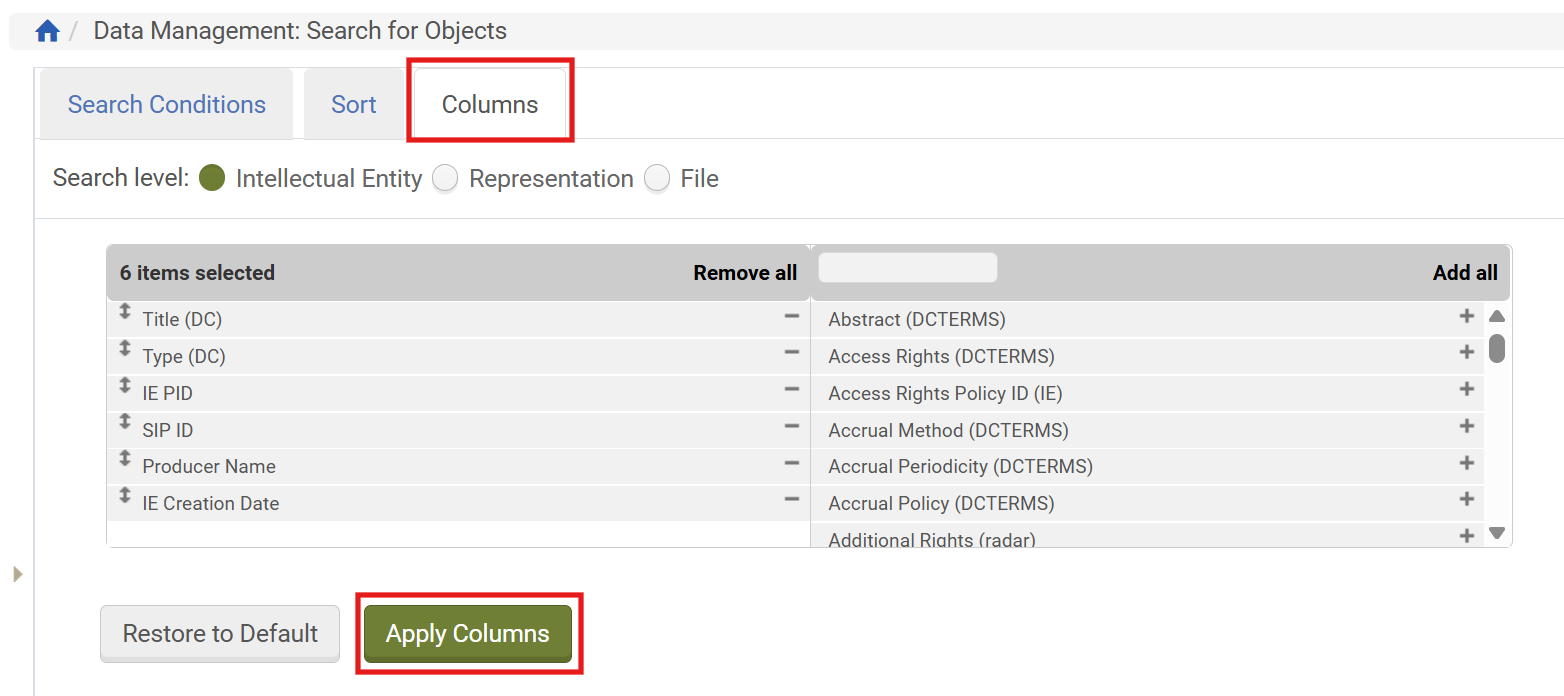Click Apply Columns button
Viewport: 1564px width, 696px height.
[x=467, y=634]
